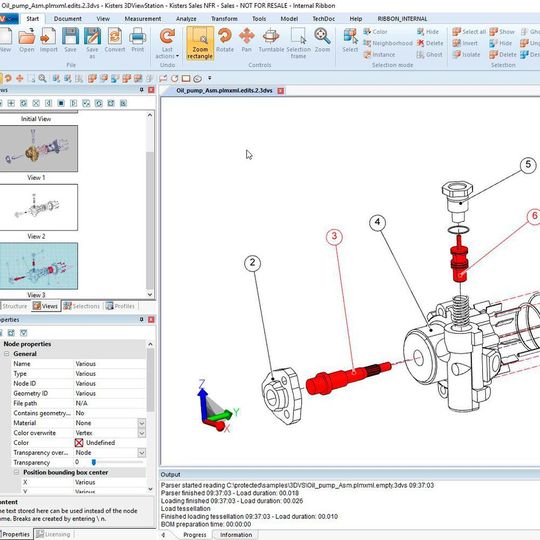Pin the Properties panel

coord(141,320)
